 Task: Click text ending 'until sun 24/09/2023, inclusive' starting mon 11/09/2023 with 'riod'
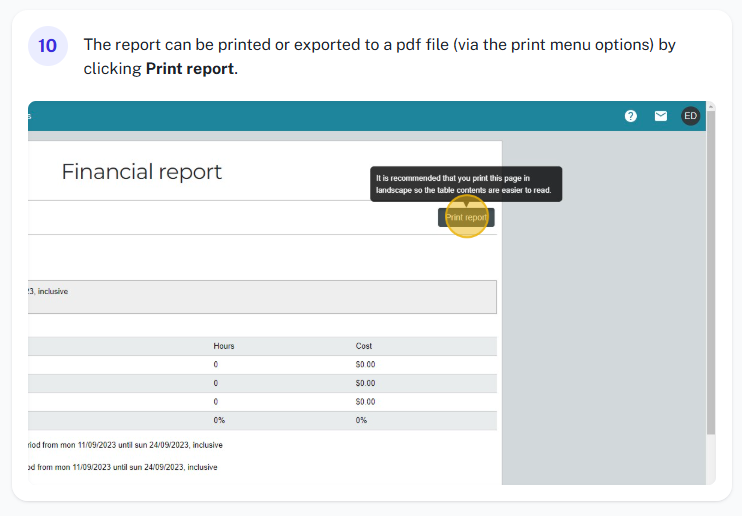click(x=125, y=445)
